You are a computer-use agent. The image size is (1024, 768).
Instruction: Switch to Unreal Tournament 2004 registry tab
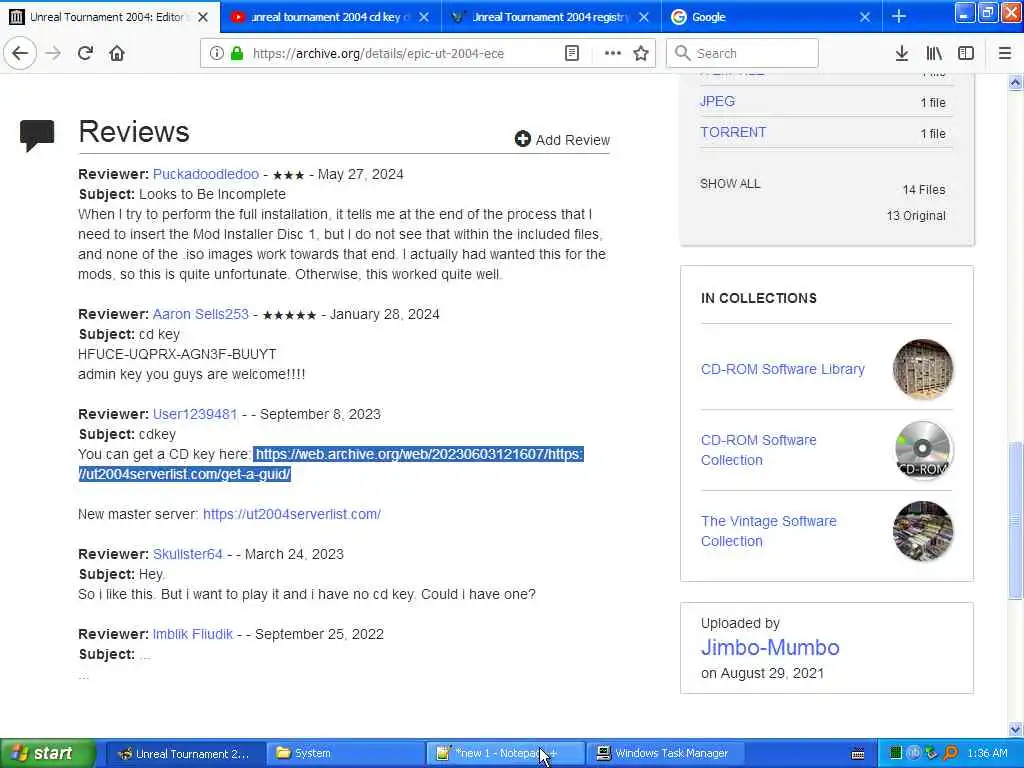(x=549, y=17)
